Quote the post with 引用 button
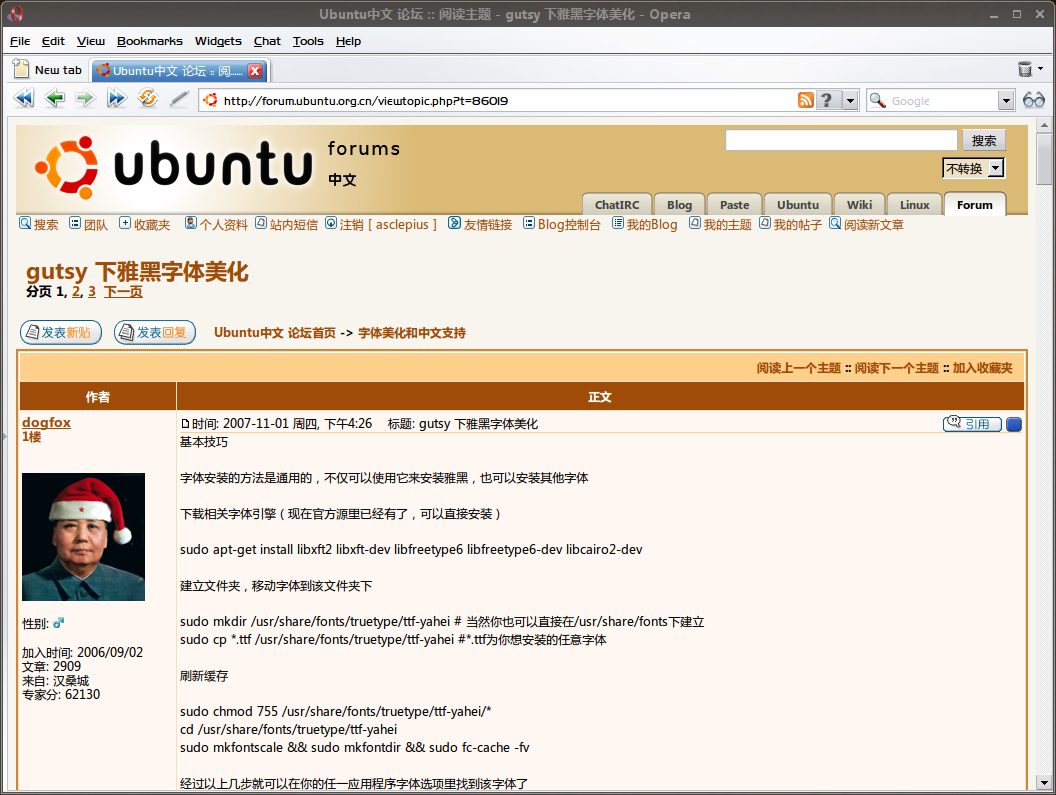This screenshot has width=1056, height=795. 972,424
